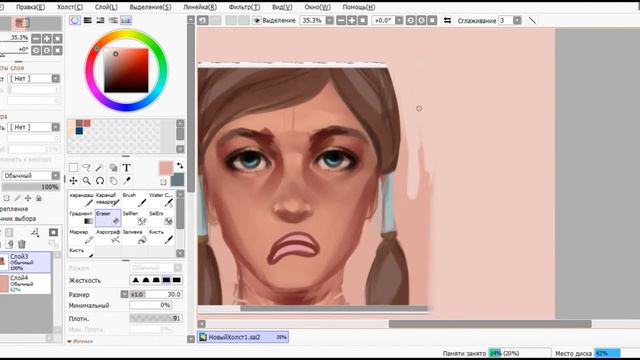Open the brush size multiplier x1.0 dropdown
Viewport: 640px width, 360px height.
(124, 294)
